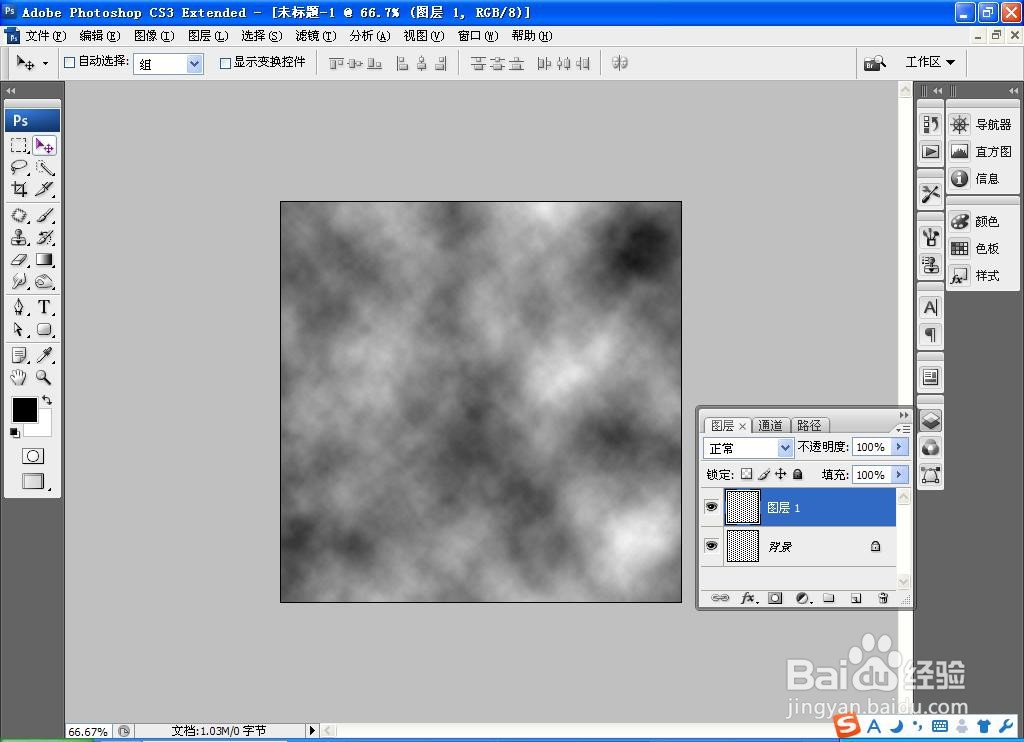This screenshot has height=742, width=1024.
Task: Open the Layers panel options menu
Action: 903,428
